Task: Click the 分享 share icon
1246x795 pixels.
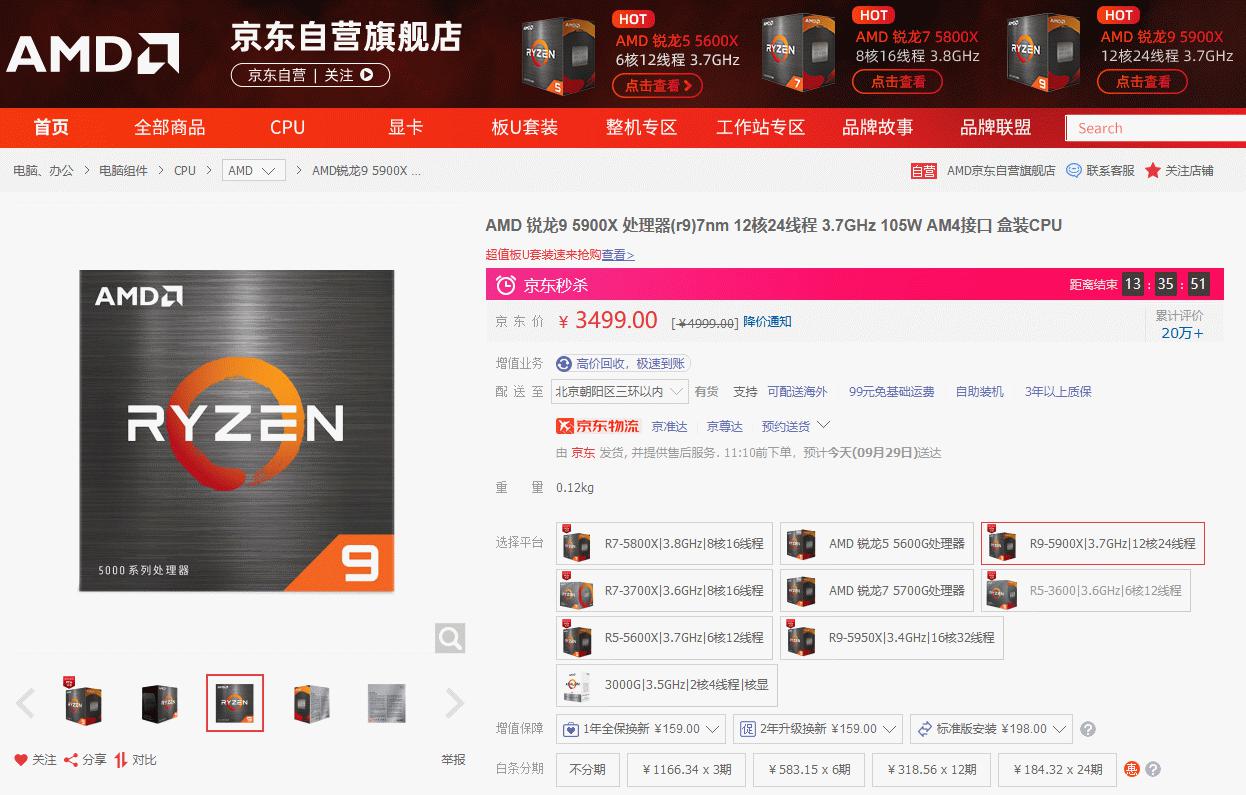Action: pos(71,760)
